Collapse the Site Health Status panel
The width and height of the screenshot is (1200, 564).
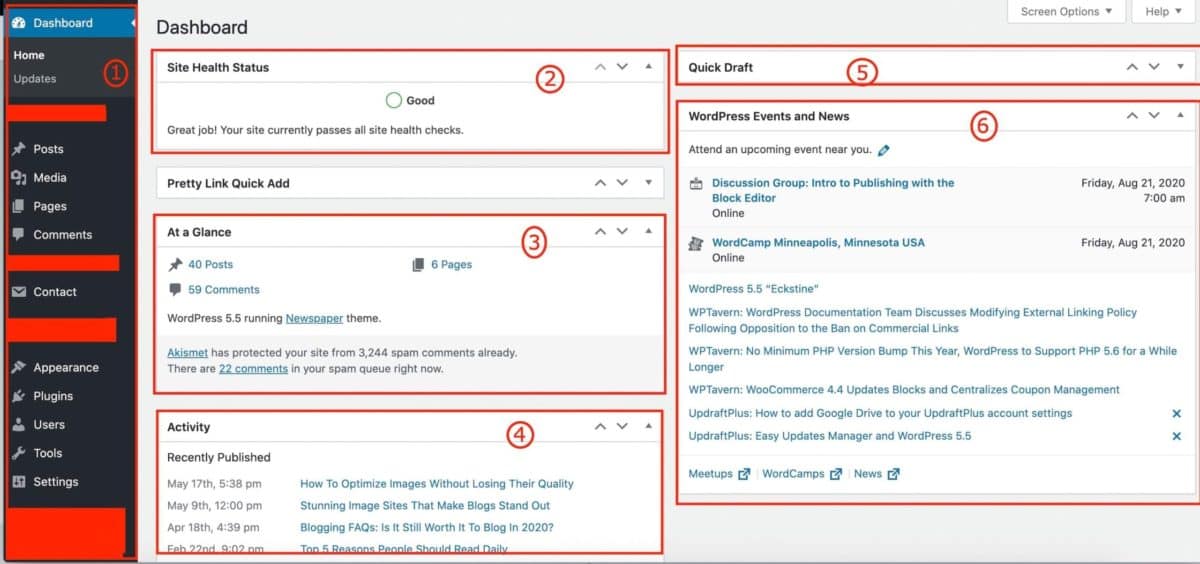648,67
